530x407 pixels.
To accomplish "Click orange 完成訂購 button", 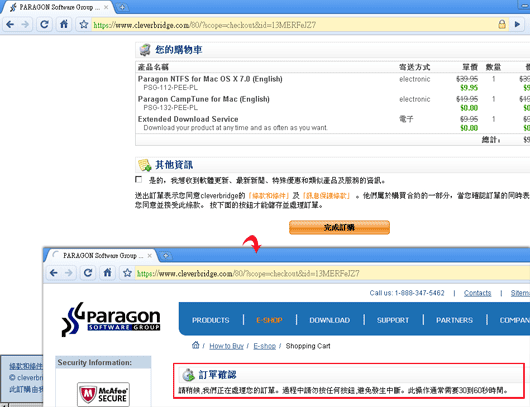I will 339,228.
